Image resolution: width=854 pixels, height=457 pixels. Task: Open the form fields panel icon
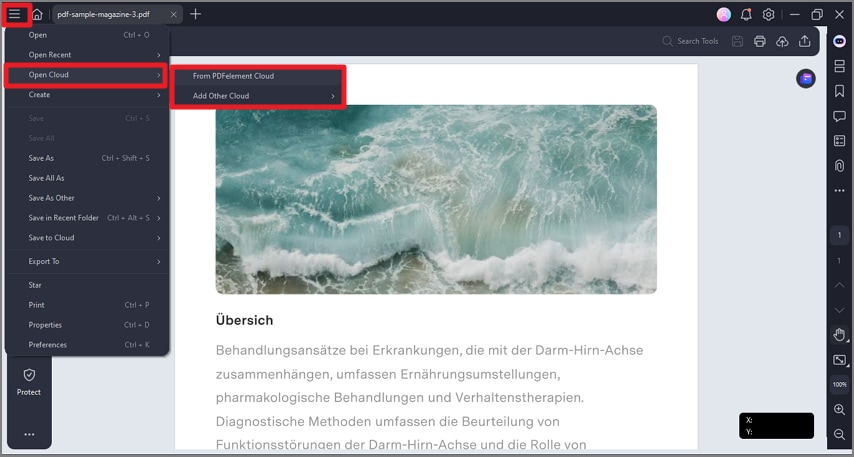pyautogui.click(x=839, y=141)
